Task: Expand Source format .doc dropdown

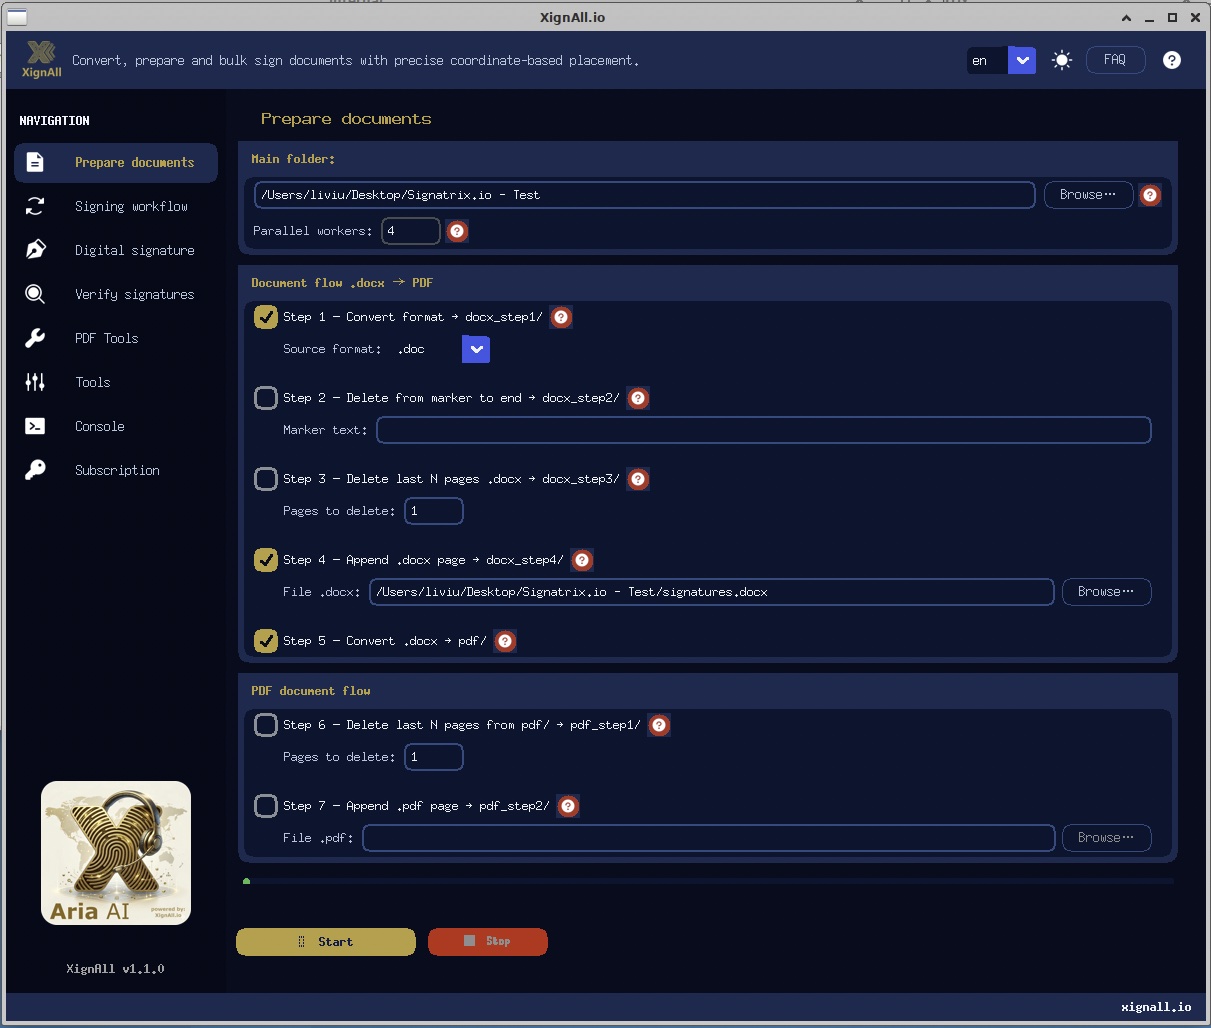Action: coord(476,349)
